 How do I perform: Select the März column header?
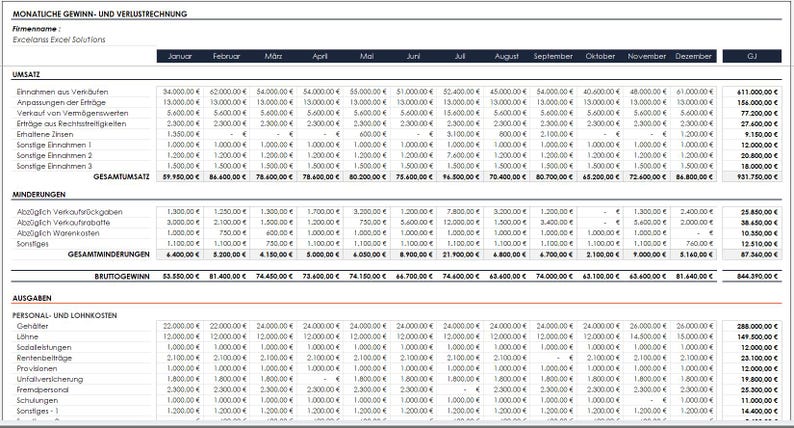pos(273,56)
